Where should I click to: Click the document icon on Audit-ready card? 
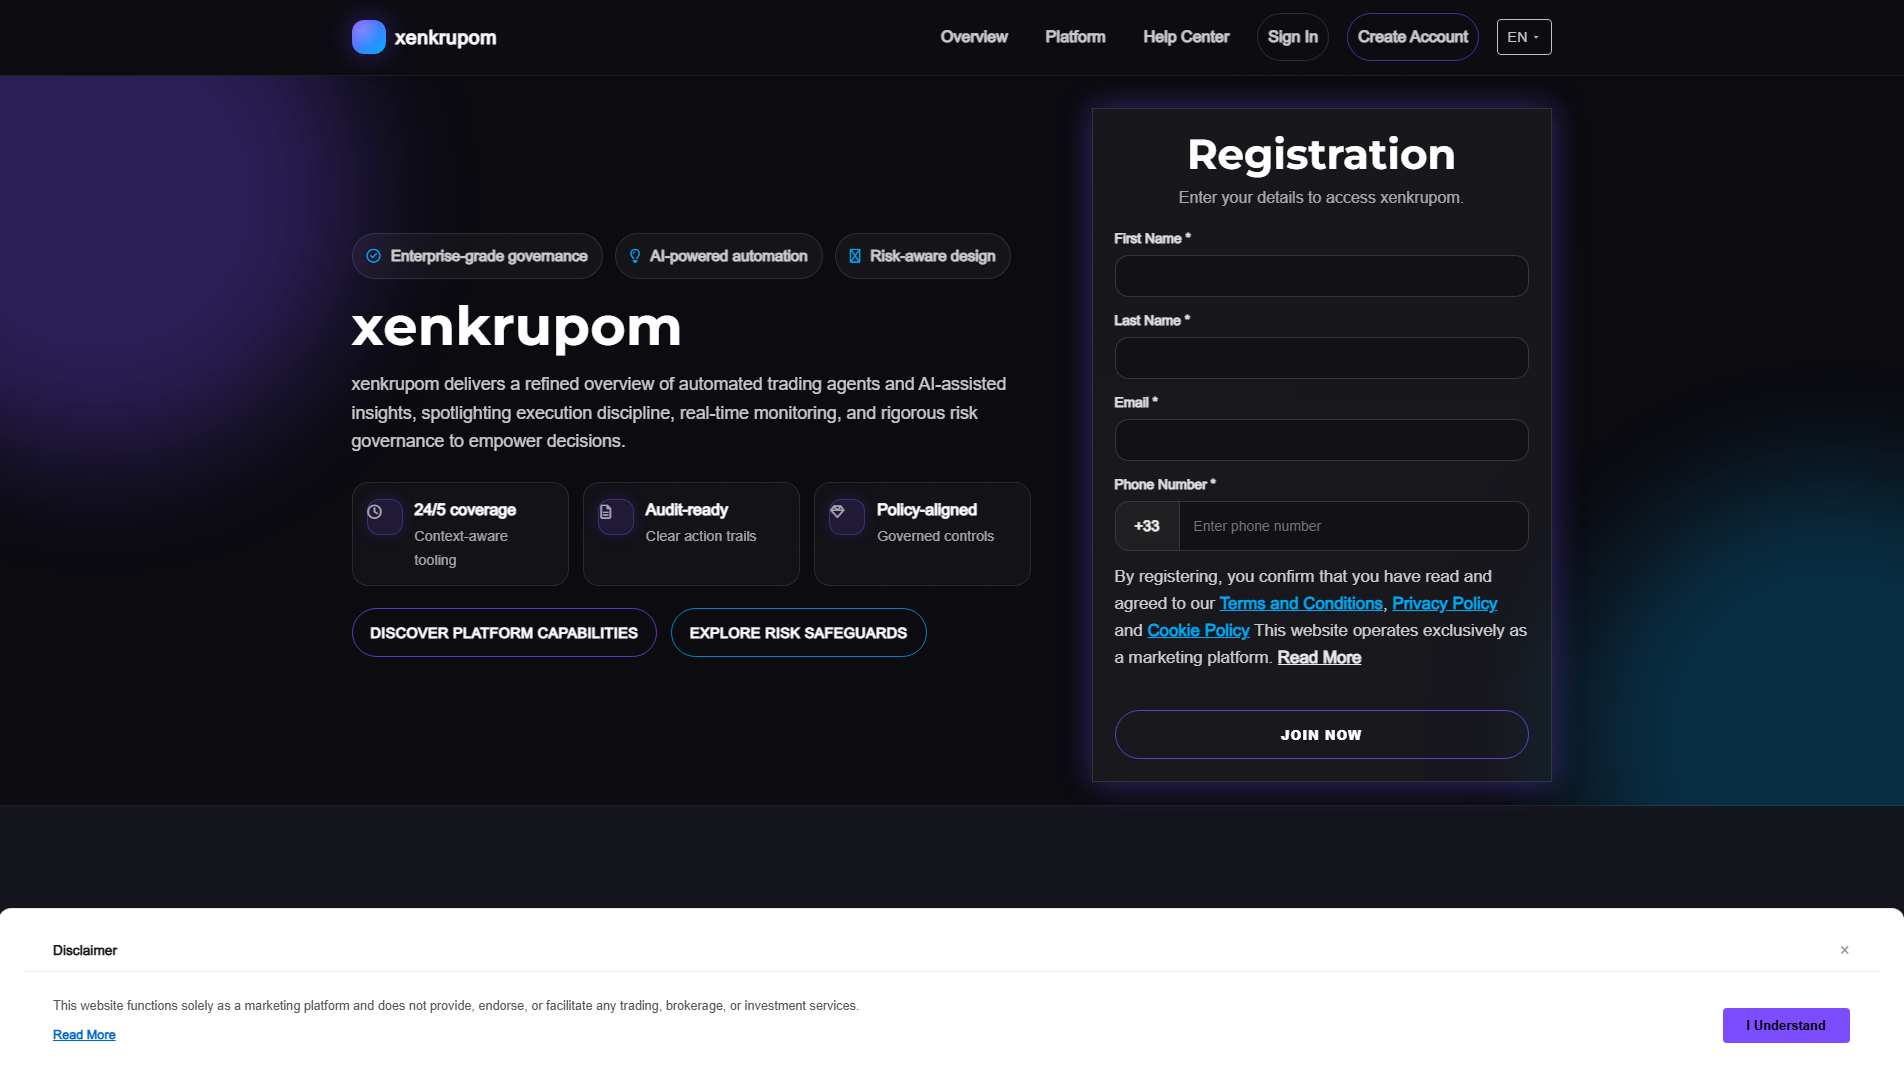606,512
